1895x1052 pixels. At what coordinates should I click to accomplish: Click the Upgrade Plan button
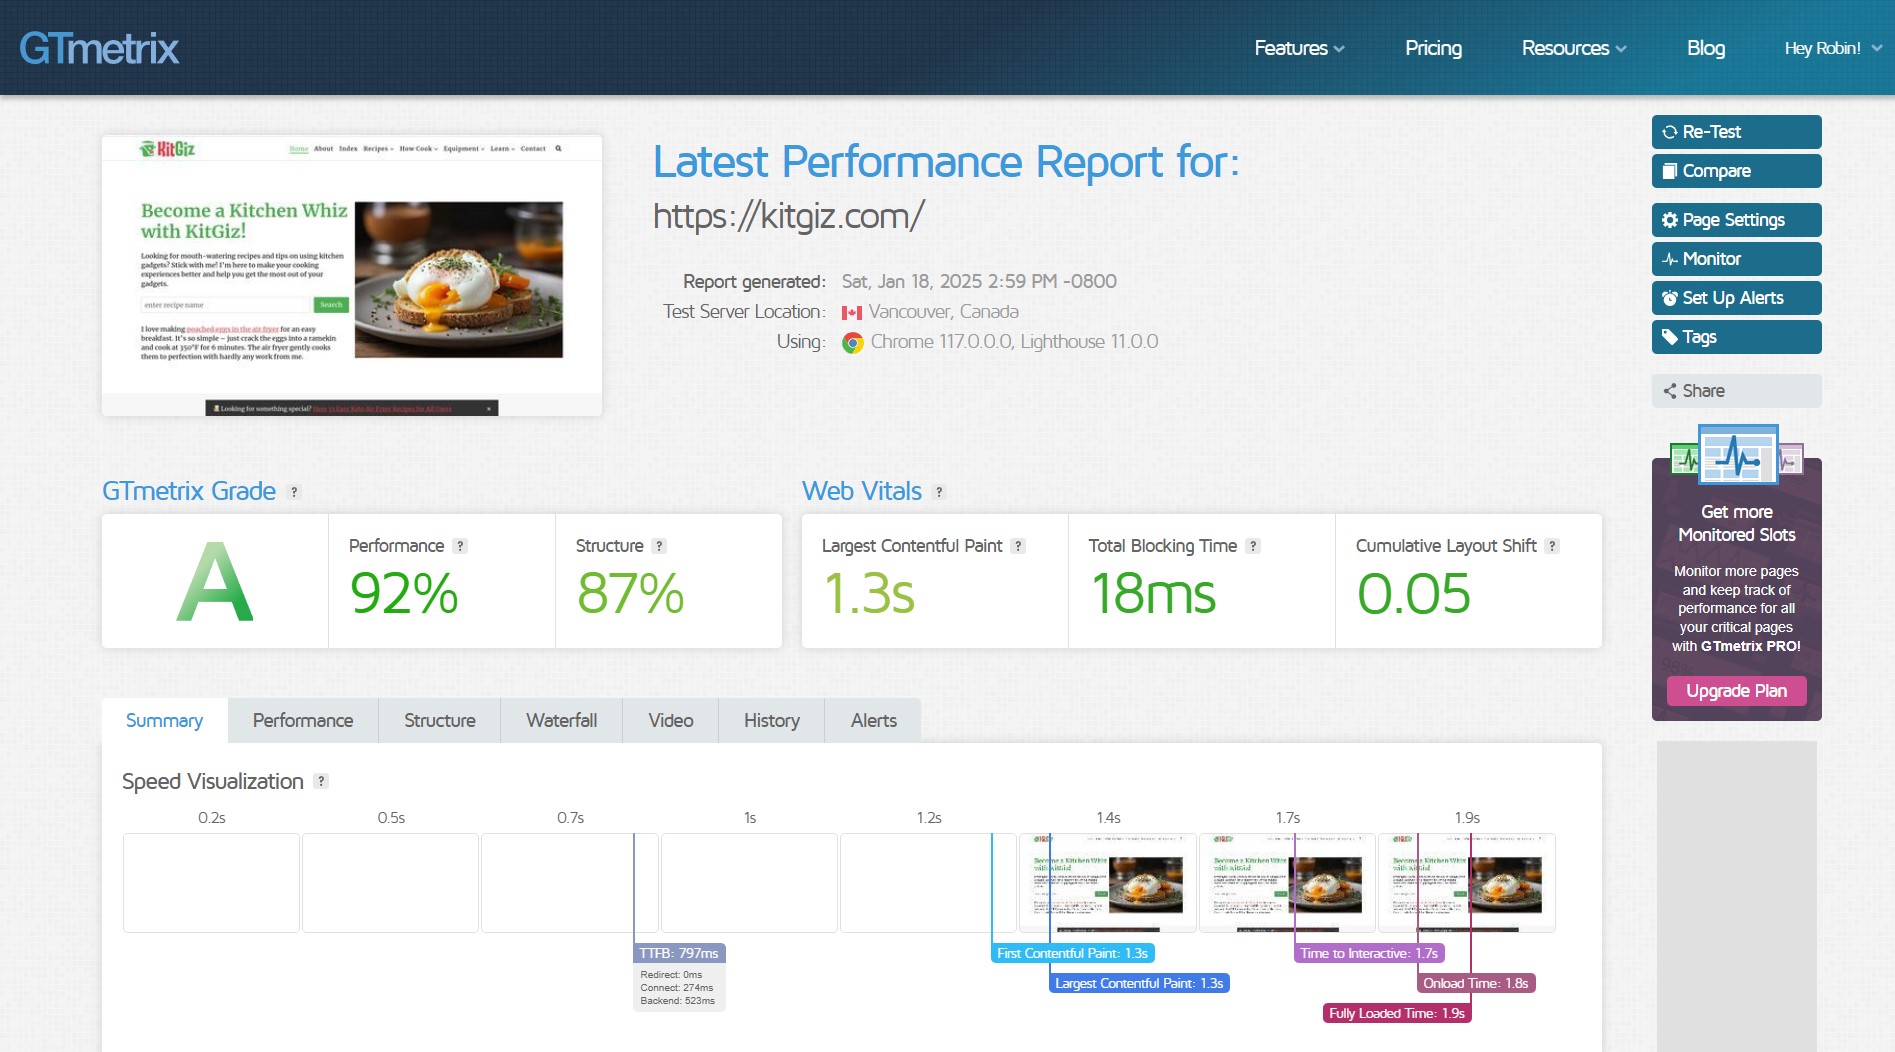pos(1736,691)
